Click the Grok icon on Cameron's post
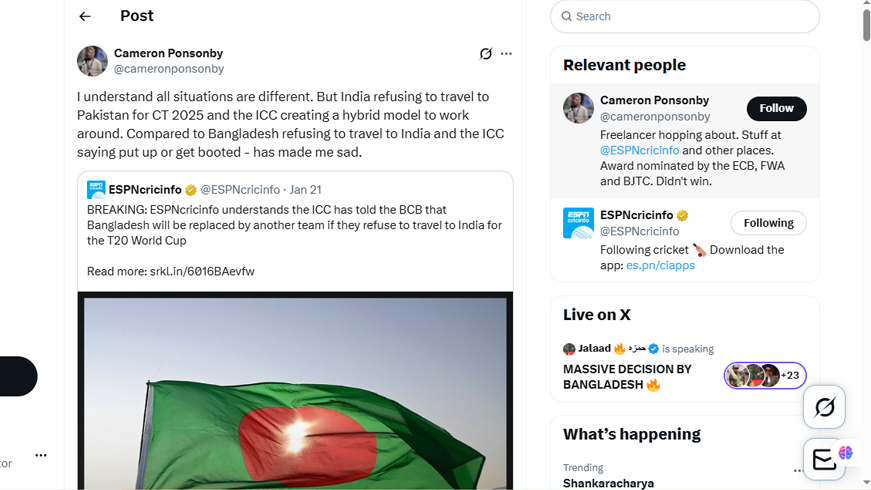Image resolution: width=871 pixels, height=490 pixels. tap(485, 54)
